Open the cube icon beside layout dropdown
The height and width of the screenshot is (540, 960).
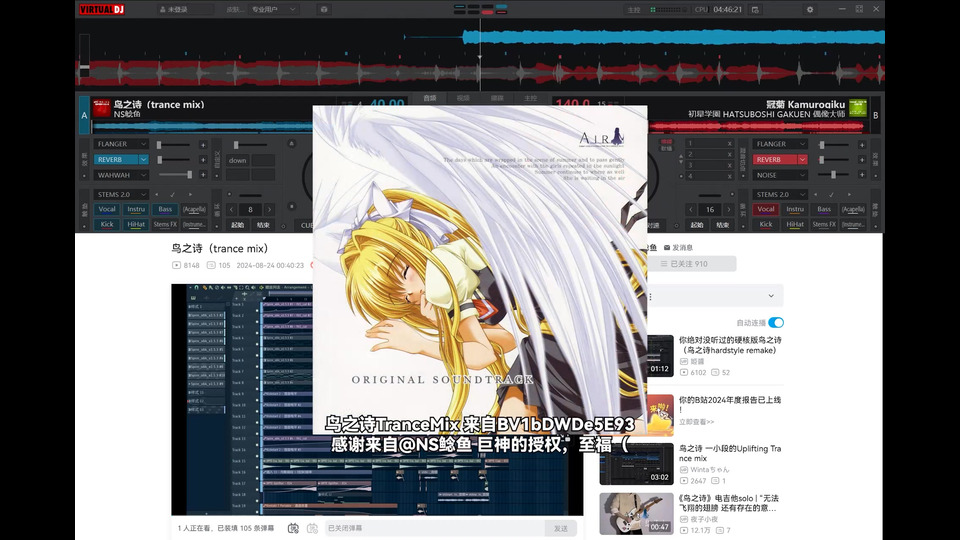(324, 9)
